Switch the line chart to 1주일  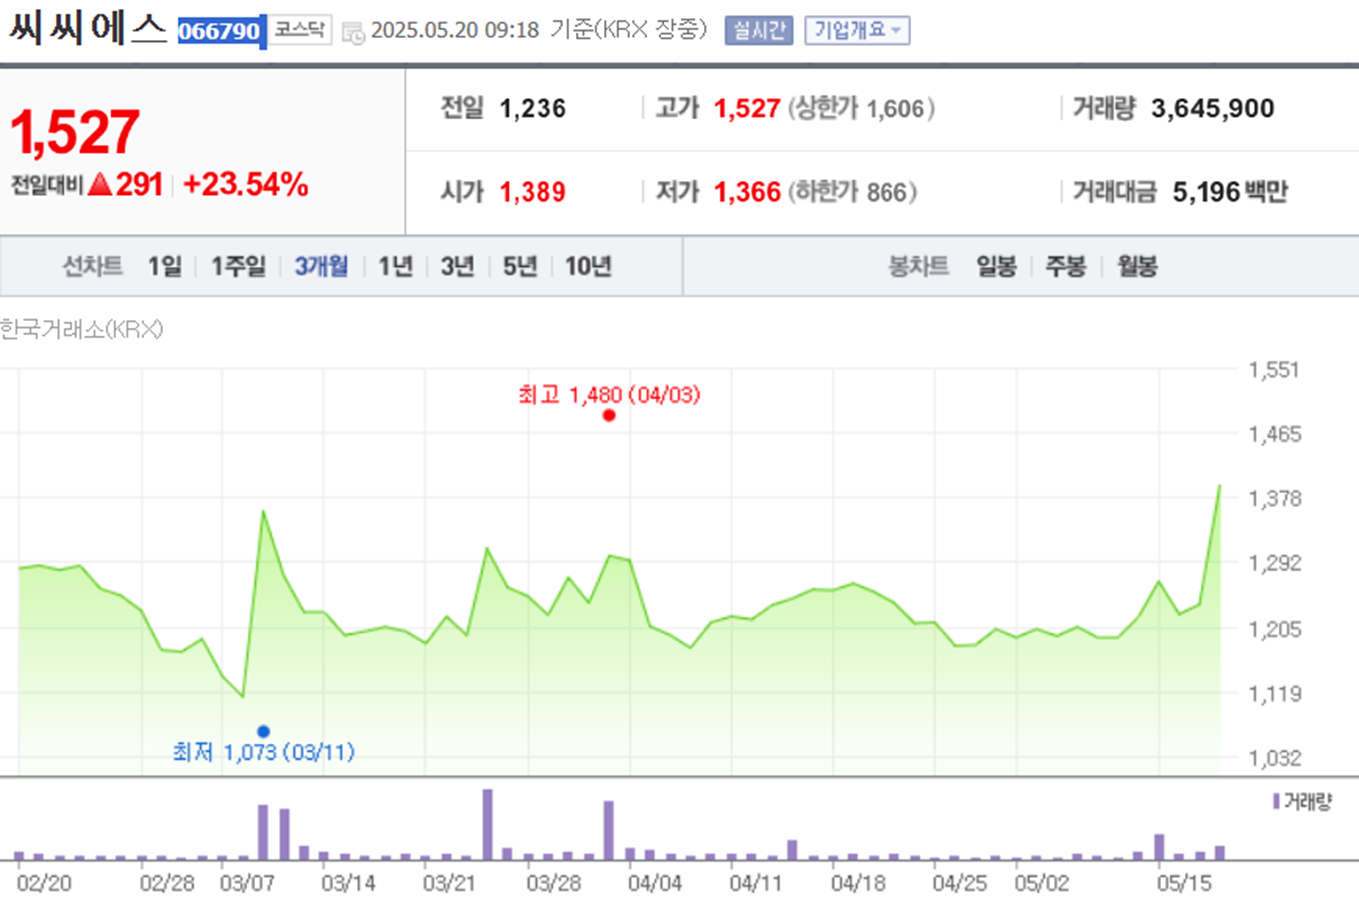[x=238, y=266]
